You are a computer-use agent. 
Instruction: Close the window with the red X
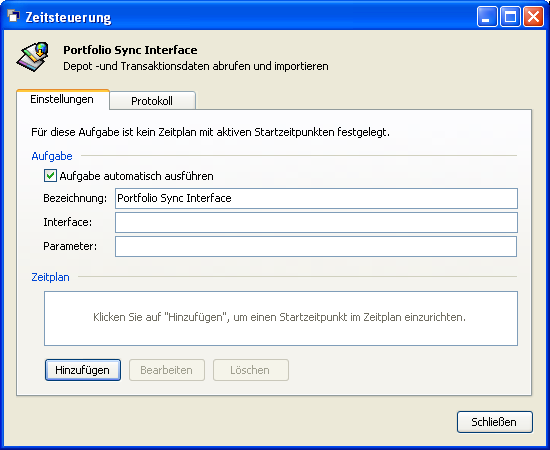point(533,16)
